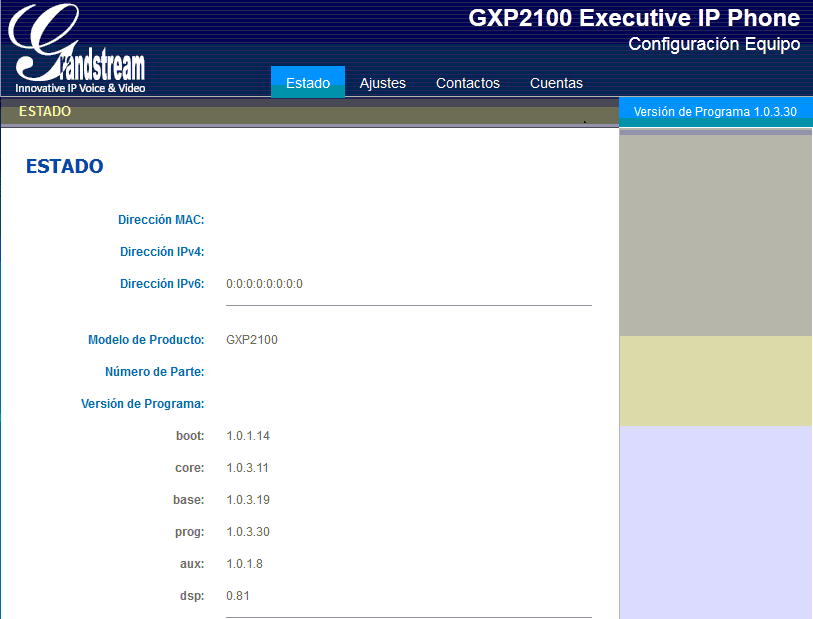The image size is (813, 619).
Task: Open the Contactos tab
Action: (x=467, y=83)
